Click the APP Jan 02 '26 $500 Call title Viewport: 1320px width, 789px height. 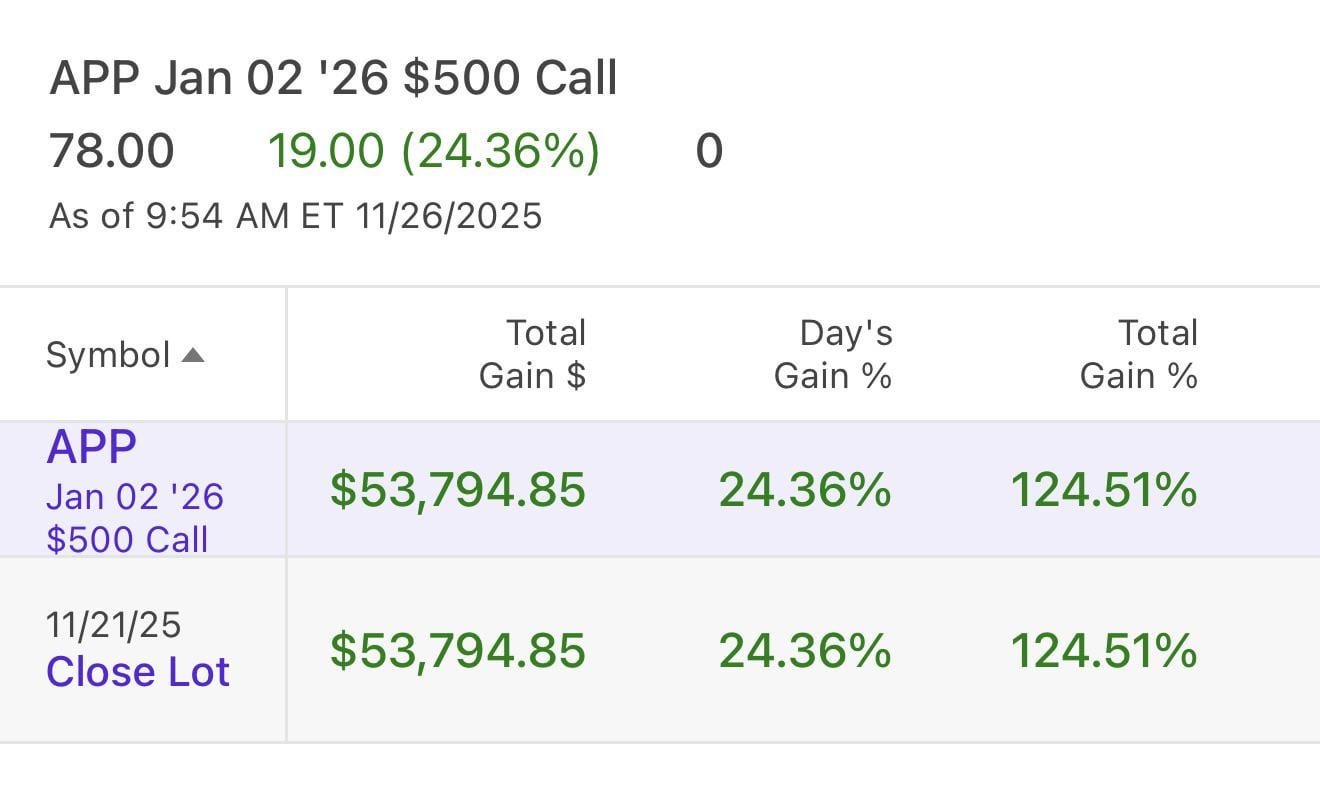pos(333,78)
